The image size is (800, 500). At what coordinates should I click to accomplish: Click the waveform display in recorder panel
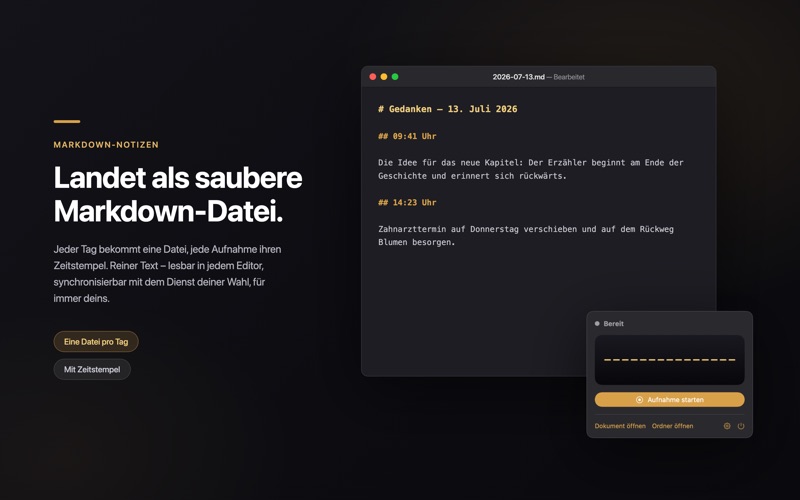[x=669, y=360]
